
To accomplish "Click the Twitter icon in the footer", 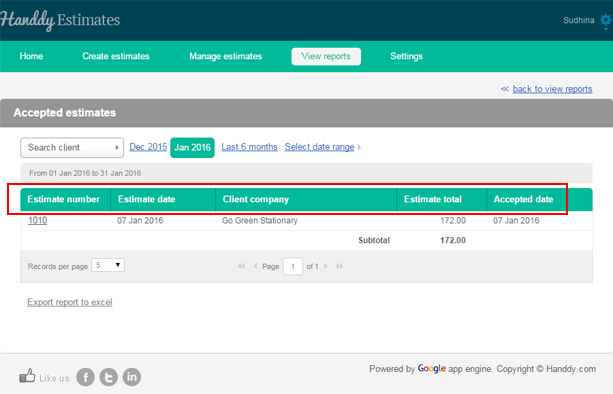I will pyautogui.click(x=109, y=377).
